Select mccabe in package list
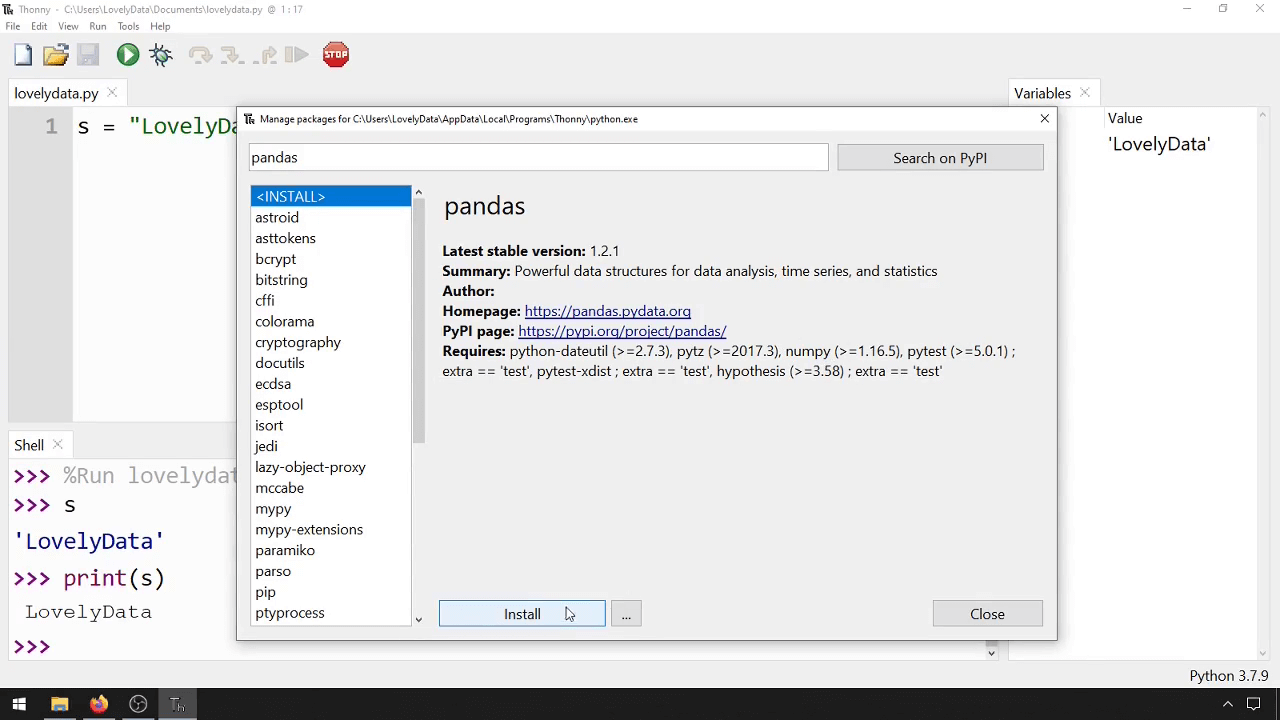 (x=330, y=488)
